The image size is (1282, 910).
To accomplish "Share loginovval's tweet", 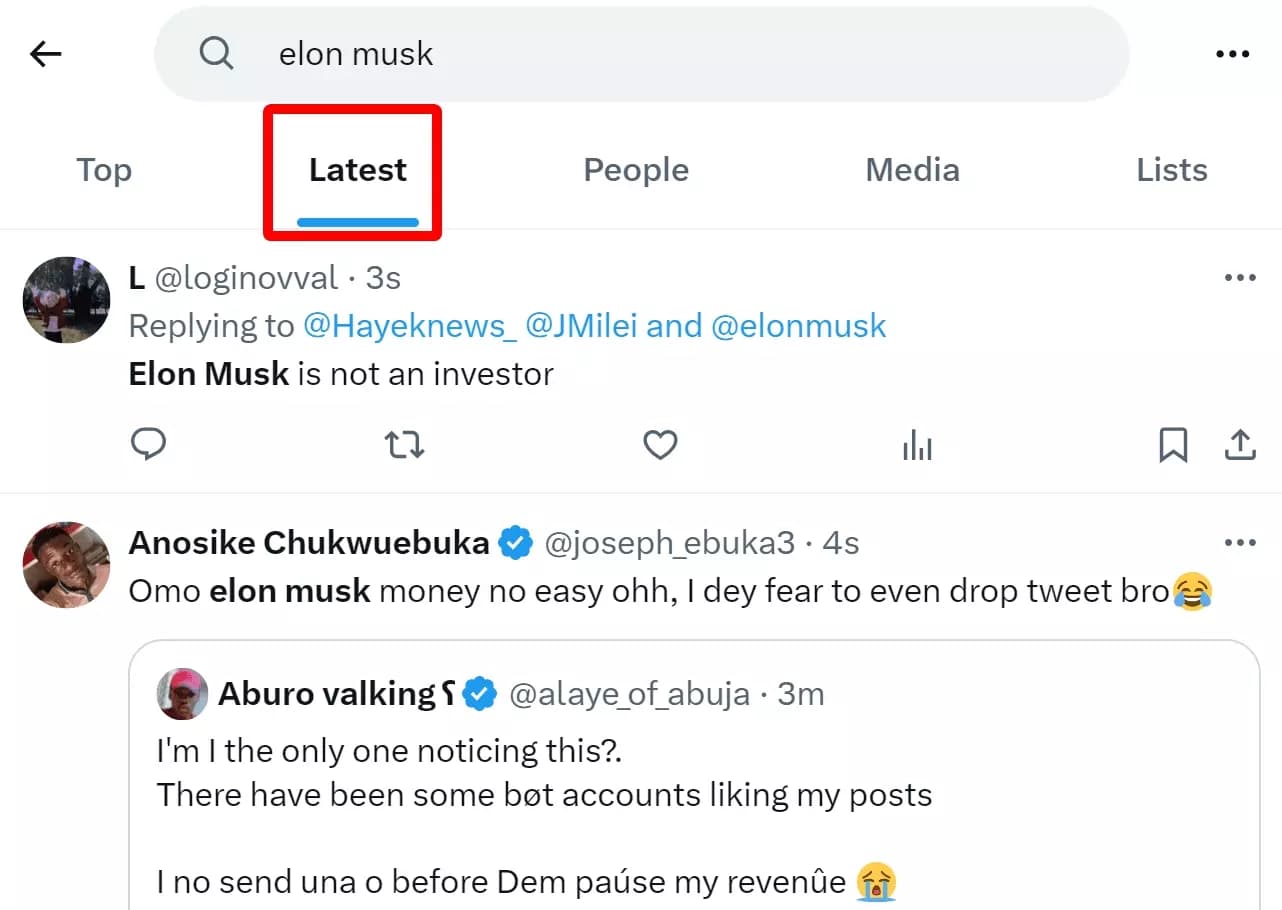I will [x=1240, y=444].
